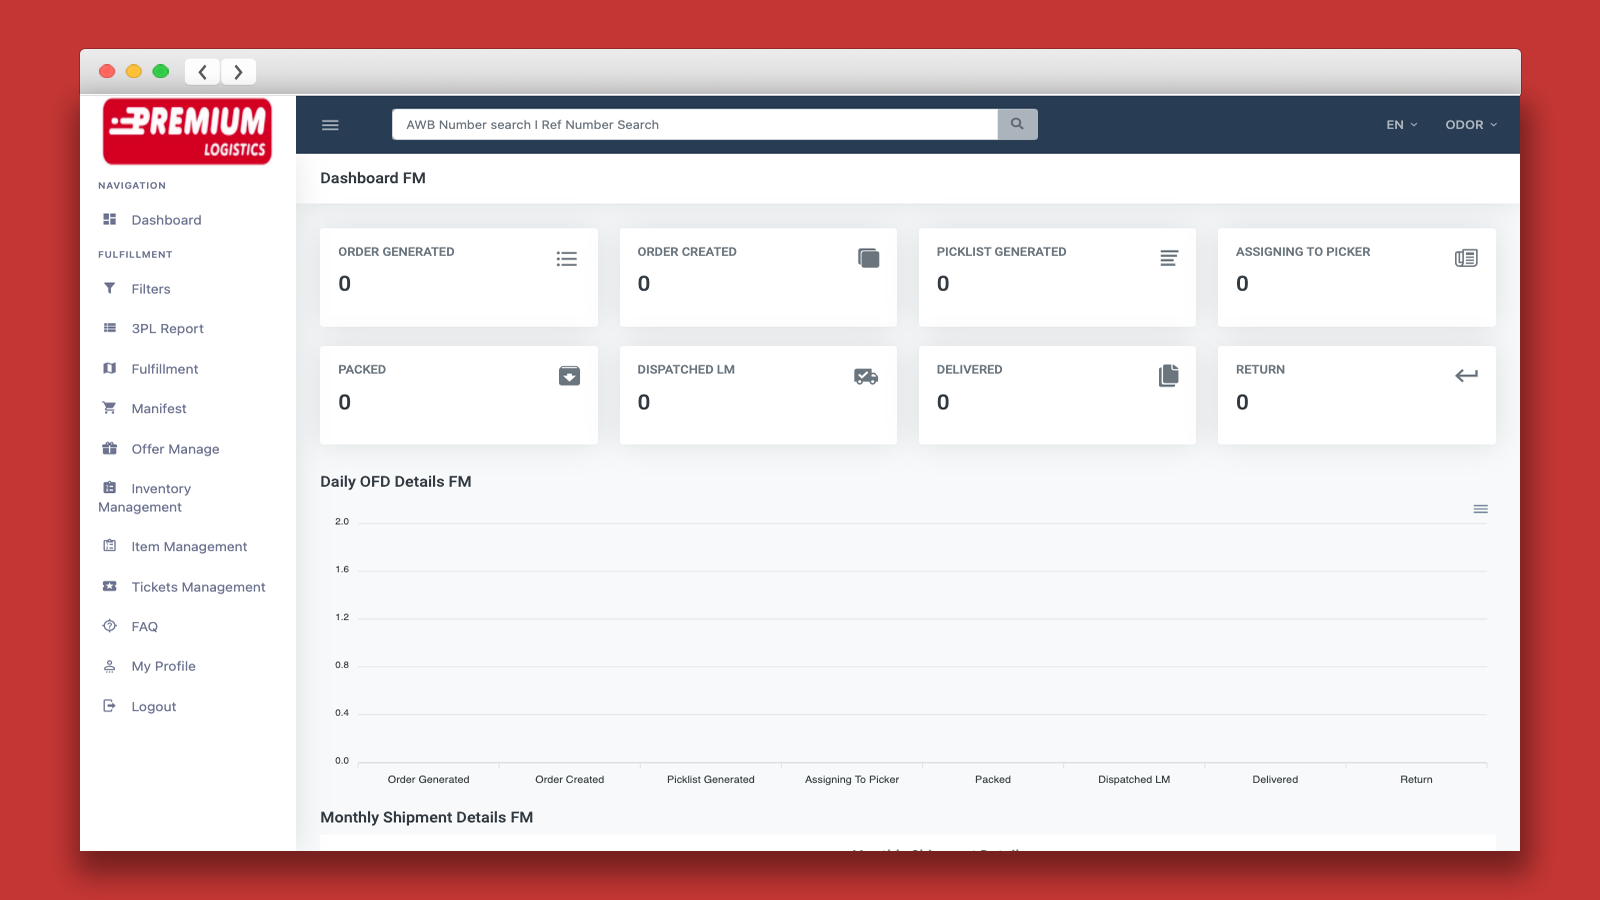This screenshot has height=900, width=1600.
Task: Open Tickets Management page
Action: 198,587
